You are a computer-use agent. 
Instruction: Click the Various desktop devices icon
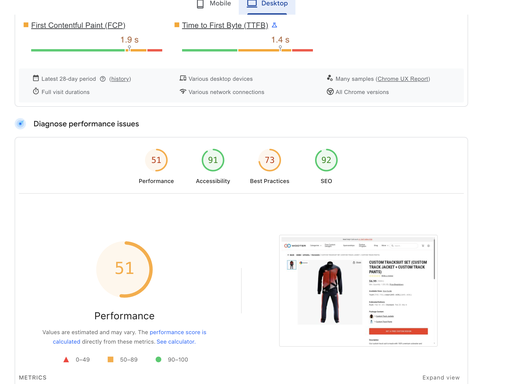[183, 78]
